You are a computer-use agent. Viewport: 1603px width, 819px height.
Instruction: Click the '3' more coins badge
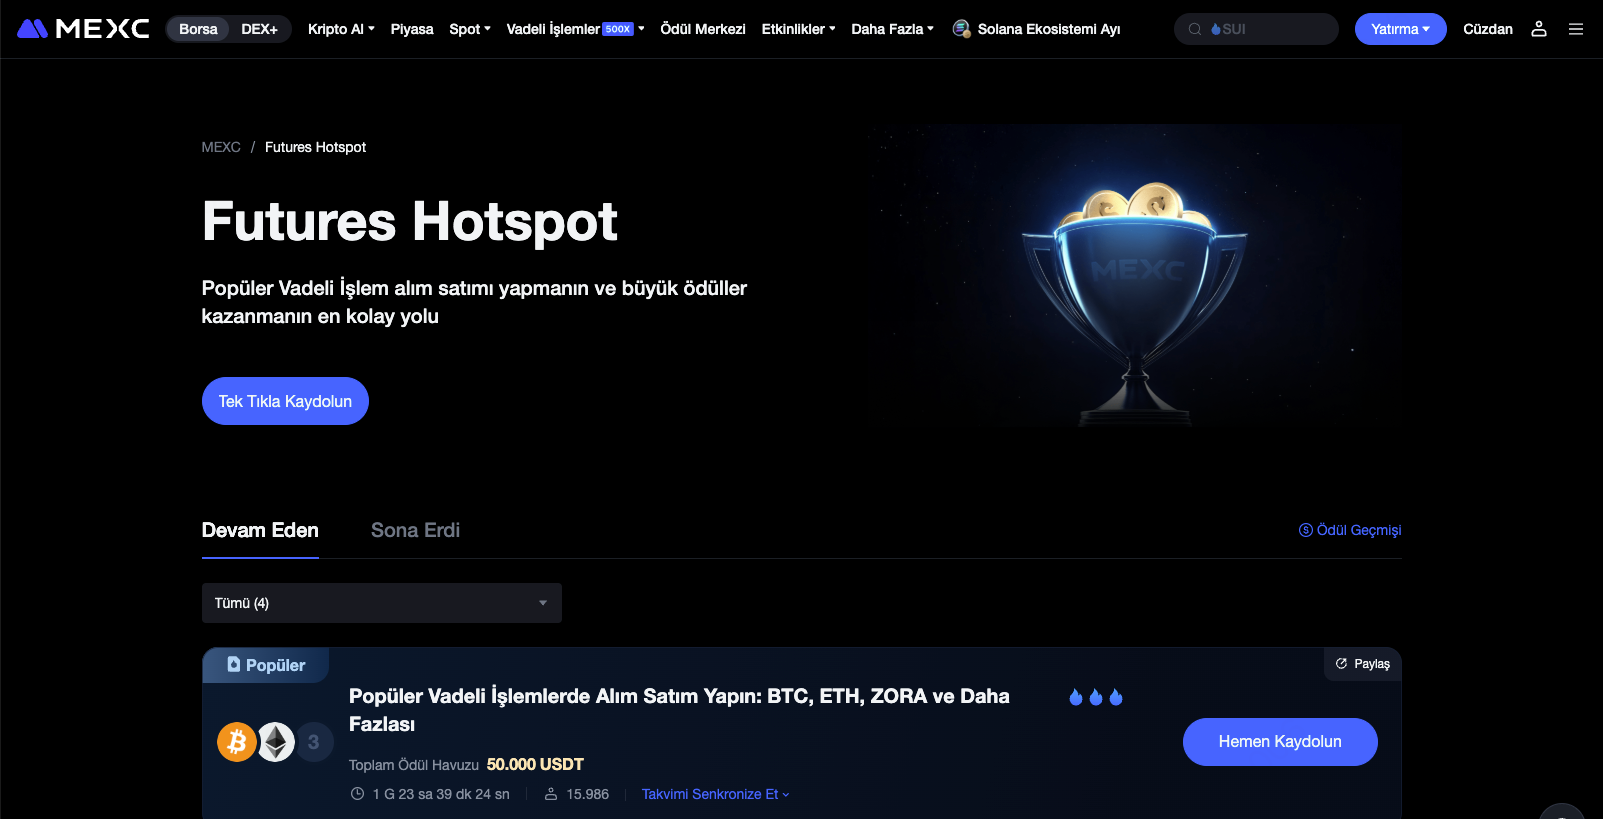pyautogui.click(x=314, y=742)
